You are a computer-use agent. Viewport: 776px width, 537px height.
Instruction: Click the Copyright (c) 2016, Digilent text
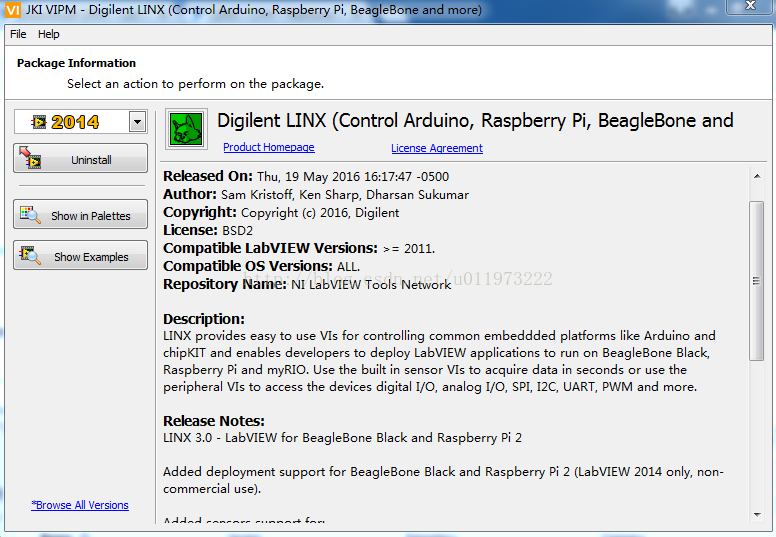point(320,213)
